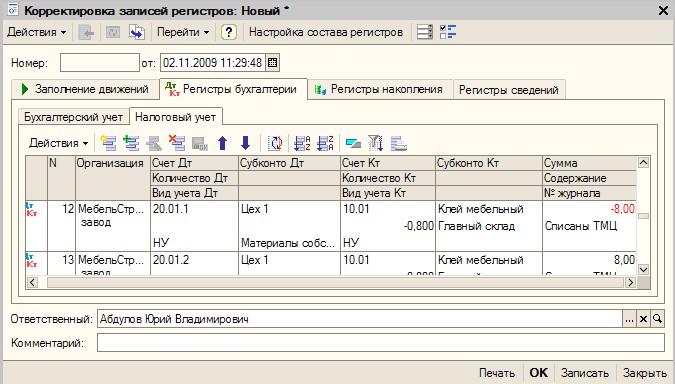Image resolution: width=675 pixels, height=384 pixels.
Task: Click the refresh list icon
Action: coord(275,143)
